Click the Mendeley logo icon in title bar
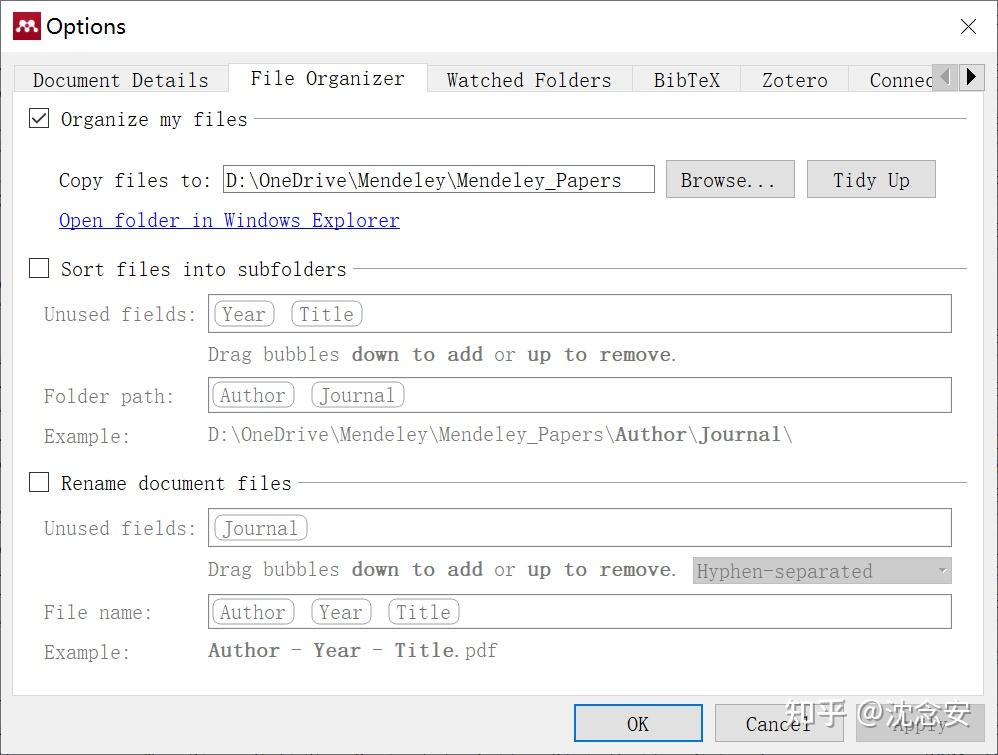The height and width of the screenshot is (755, 998). coord(27,26)
